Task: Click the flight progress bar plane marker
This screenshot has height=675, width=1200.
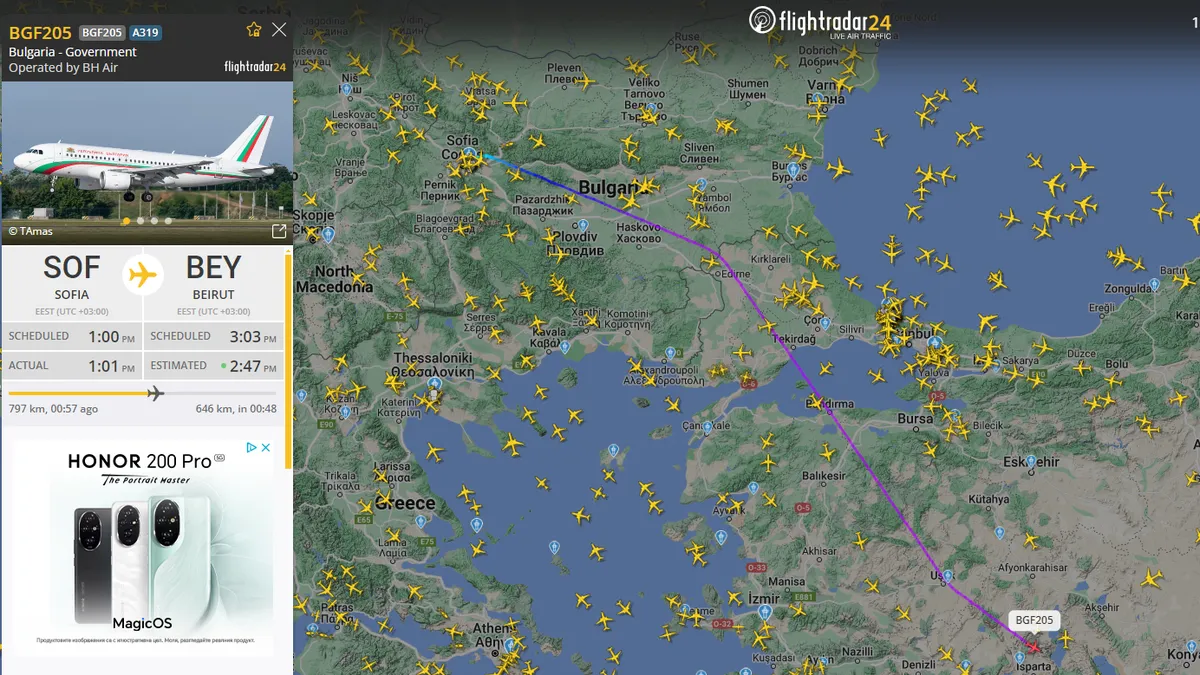Action: click(x=155, y=392)
